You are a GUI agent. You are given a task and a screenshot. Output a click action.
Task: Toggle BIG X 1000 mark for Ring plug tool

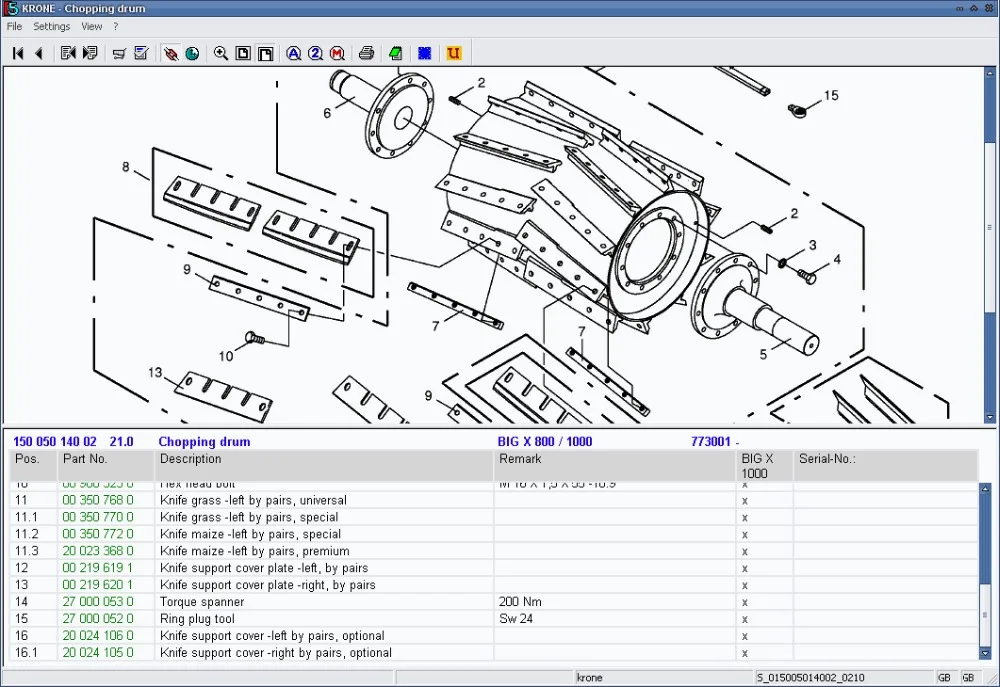[743, 618]
